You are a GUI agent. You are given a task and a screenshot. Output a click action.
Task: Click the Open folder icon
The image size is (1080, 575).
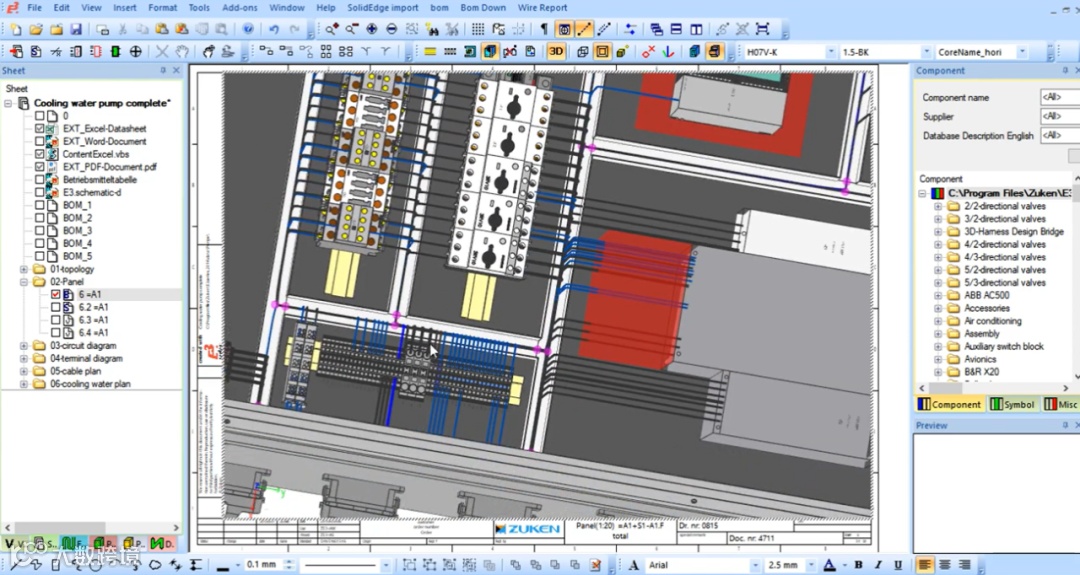[x=36, y=30]
